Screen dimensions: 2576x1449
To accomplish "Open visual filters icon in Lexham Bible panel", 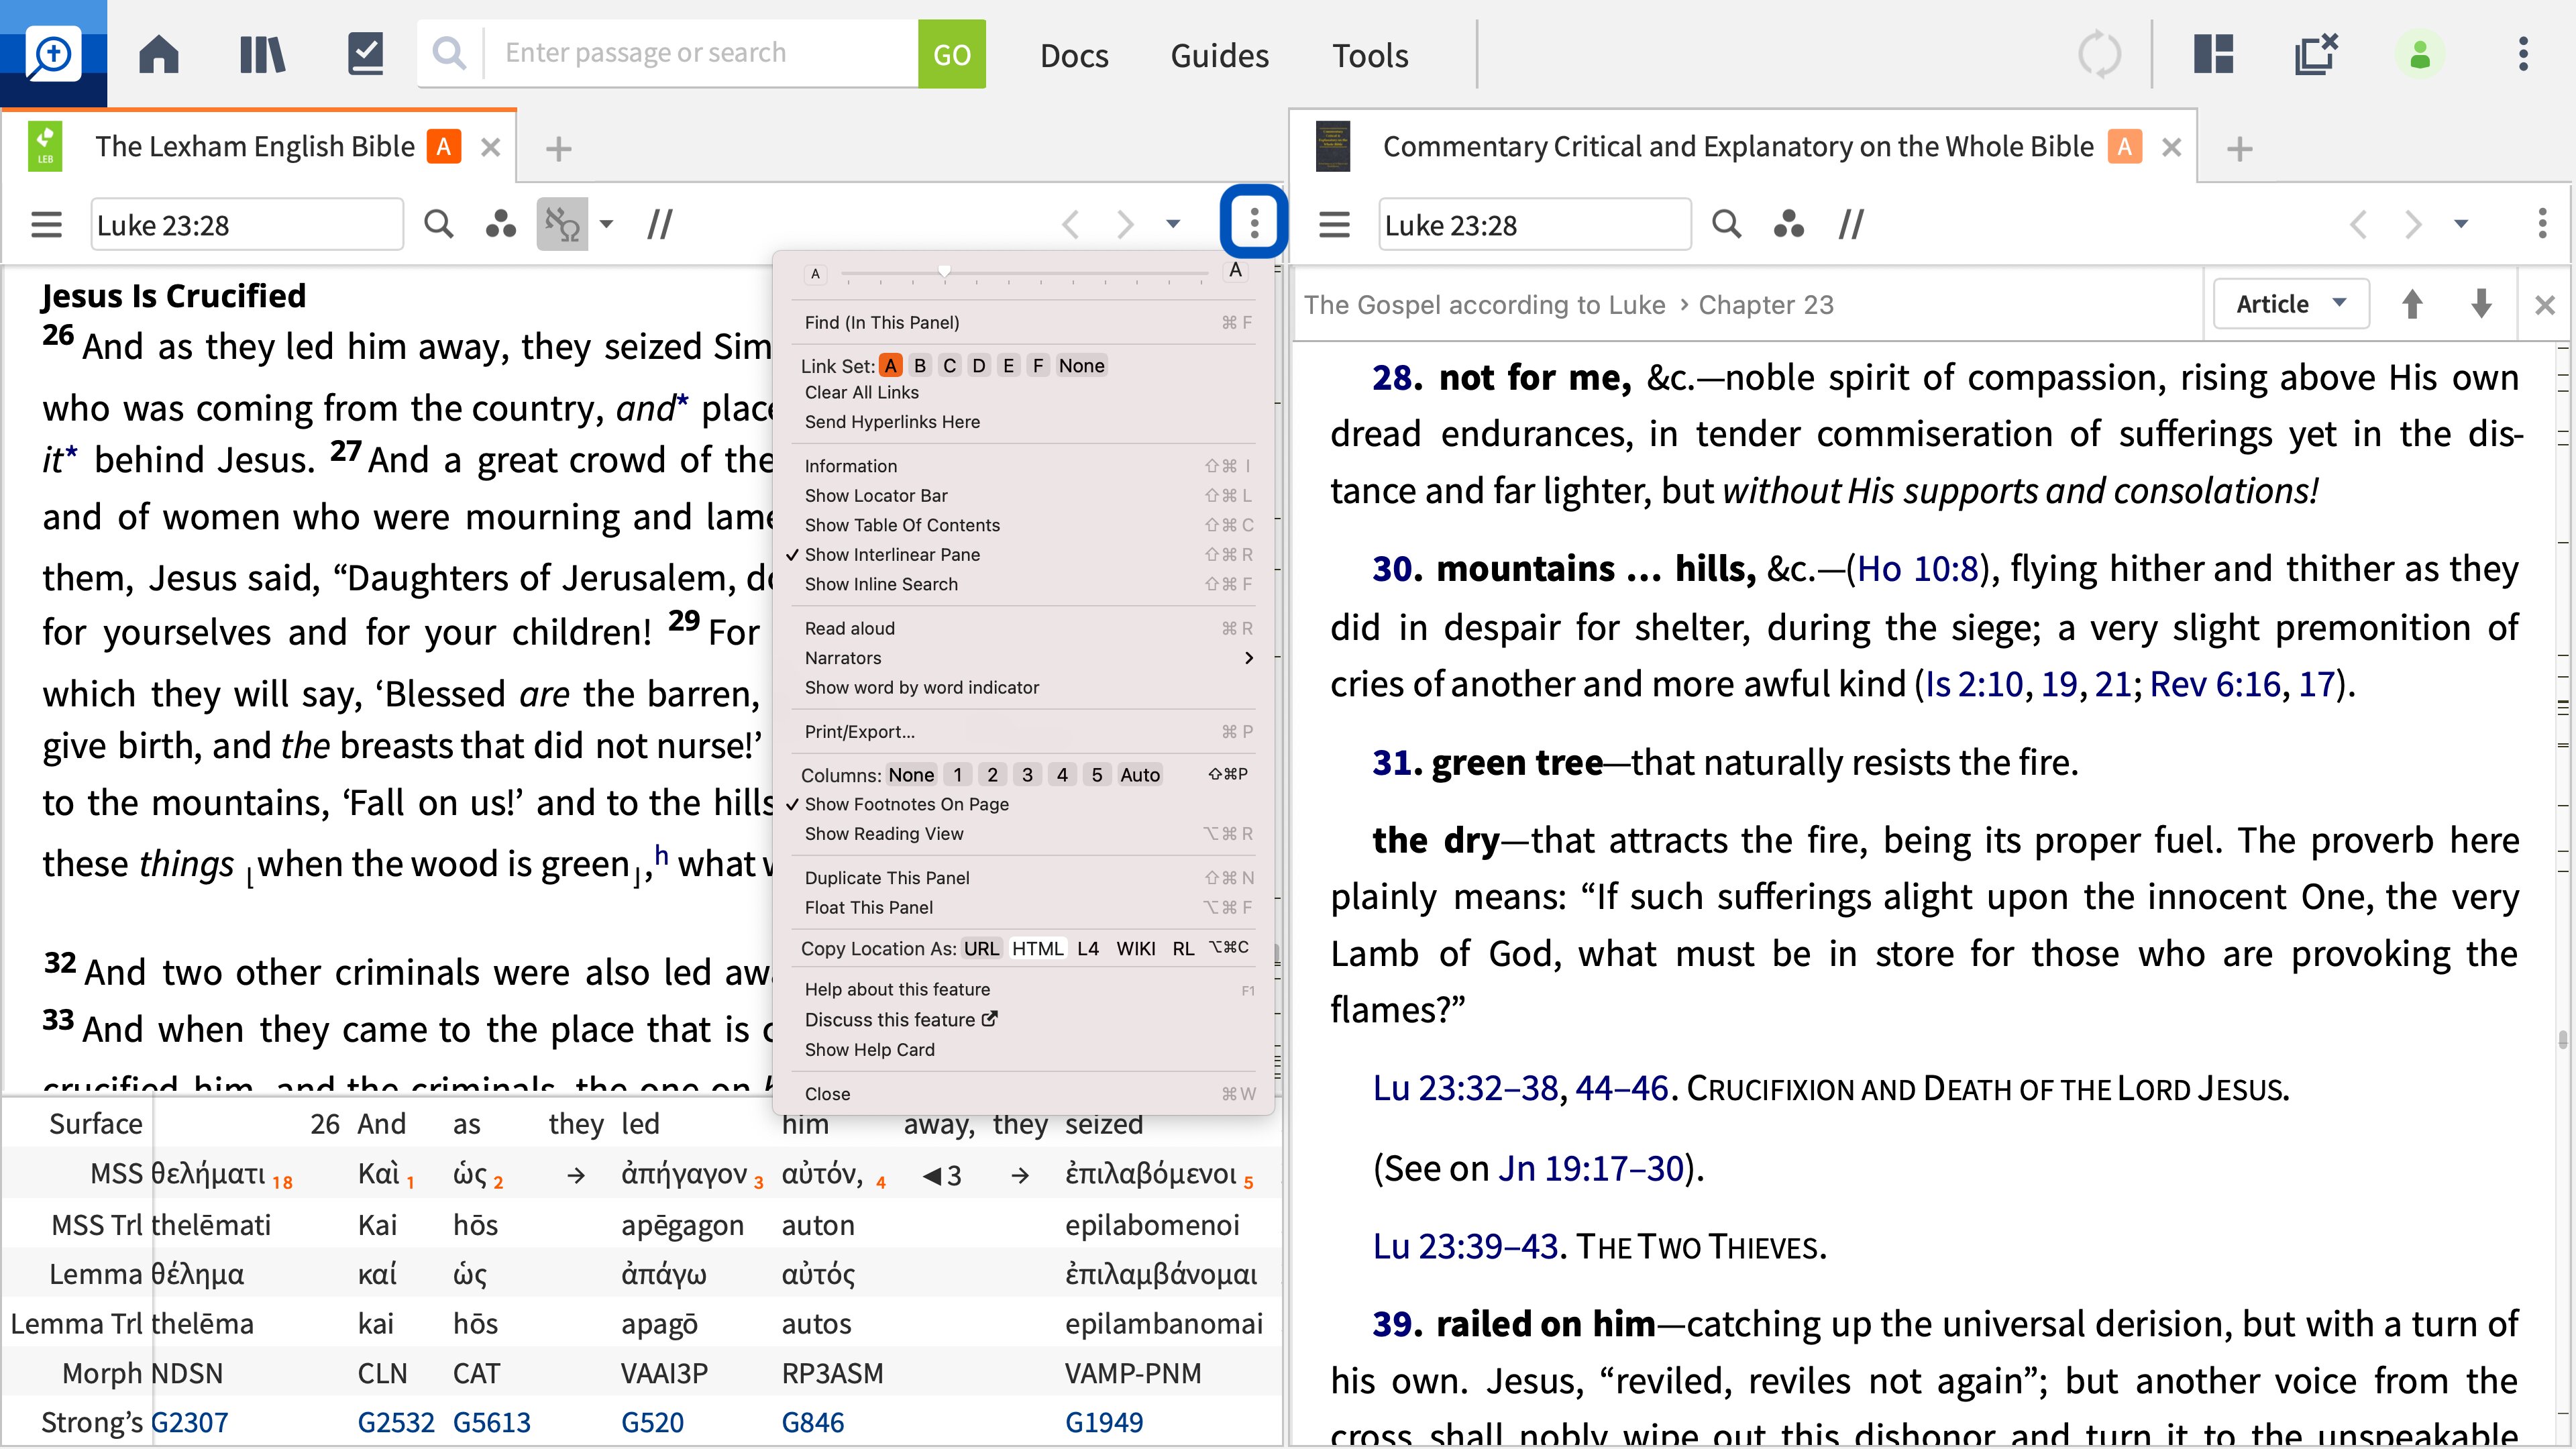I will tap(501, 224).
